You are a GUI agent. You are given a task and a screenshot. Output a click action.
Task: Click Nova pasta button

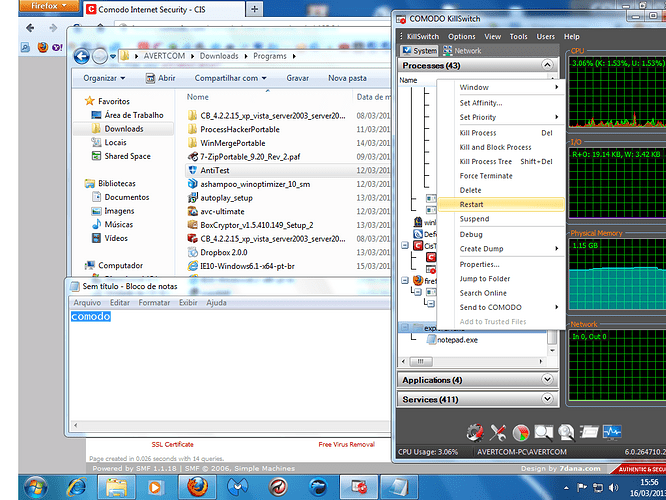[x=347, y=78]
